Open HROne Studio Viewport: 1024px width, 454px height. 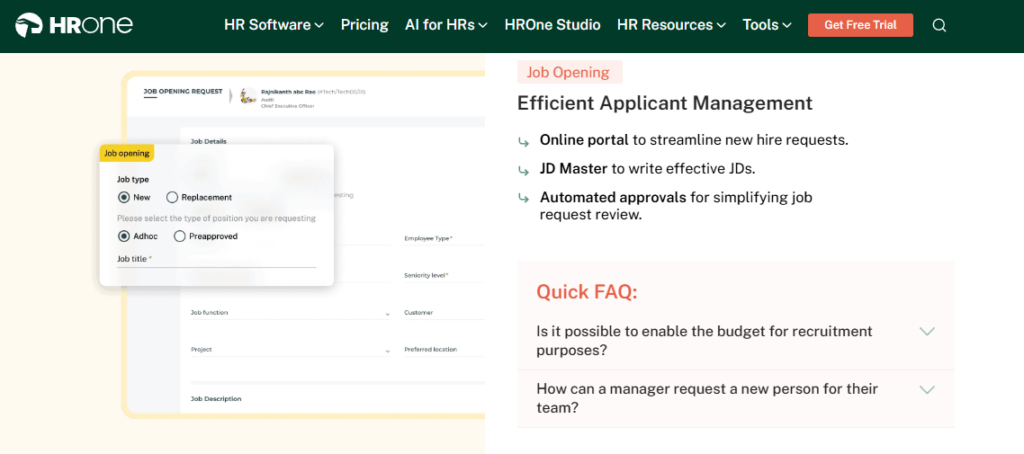[x=552, y=25]
